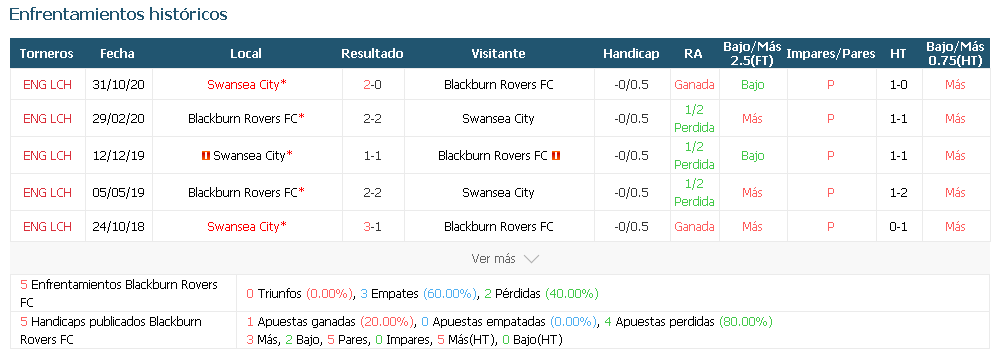Image resolution: width=997 pixels, height=361 pixels.
Task: Click visiting Swansea City on 05/05/19
Action: (498, 193)
